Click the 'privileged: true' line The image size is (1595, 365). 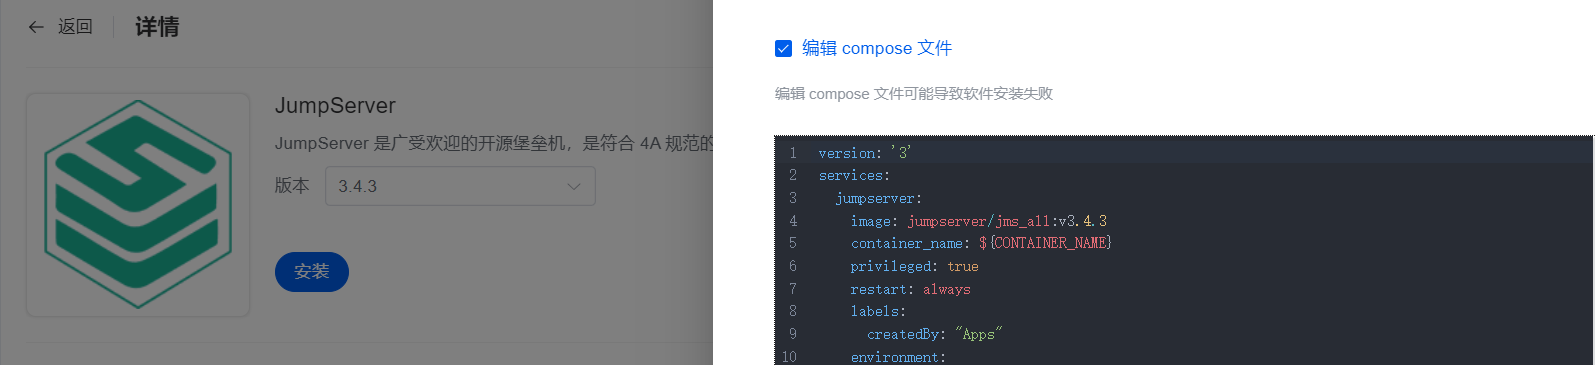[915, 266]
